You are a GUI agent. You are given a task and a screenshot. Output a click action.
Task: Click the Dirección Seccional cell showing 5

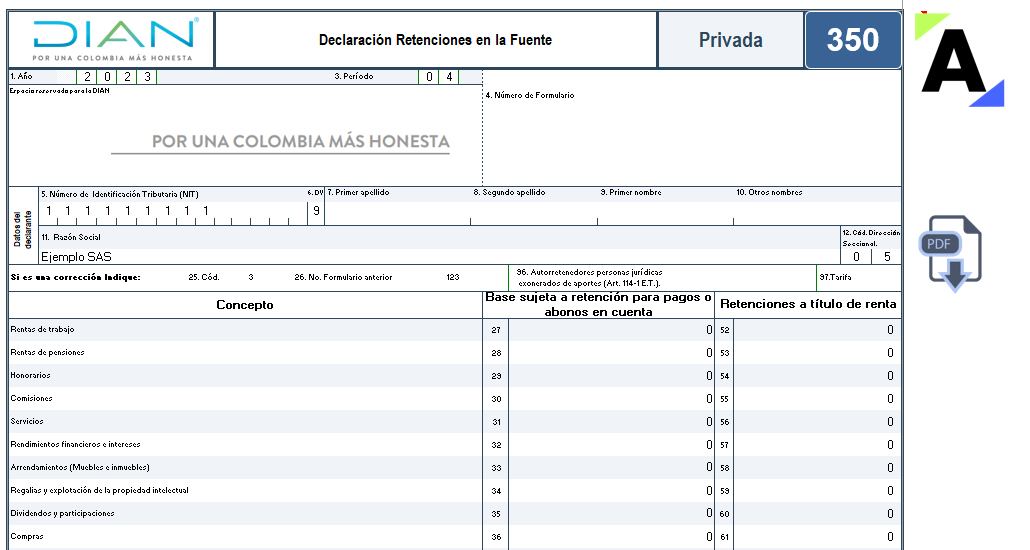[887, 257]
